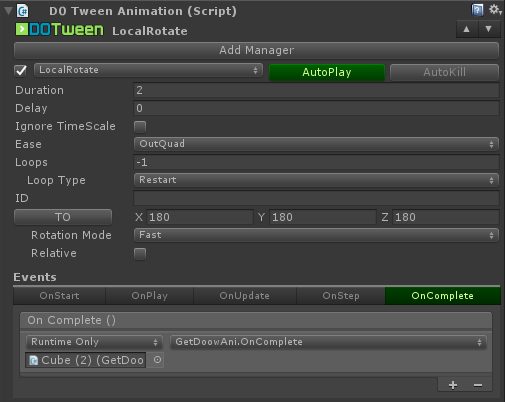Screen dimensions: 505x402
Task: Click the Loop Type label
Action: [56, 180]
